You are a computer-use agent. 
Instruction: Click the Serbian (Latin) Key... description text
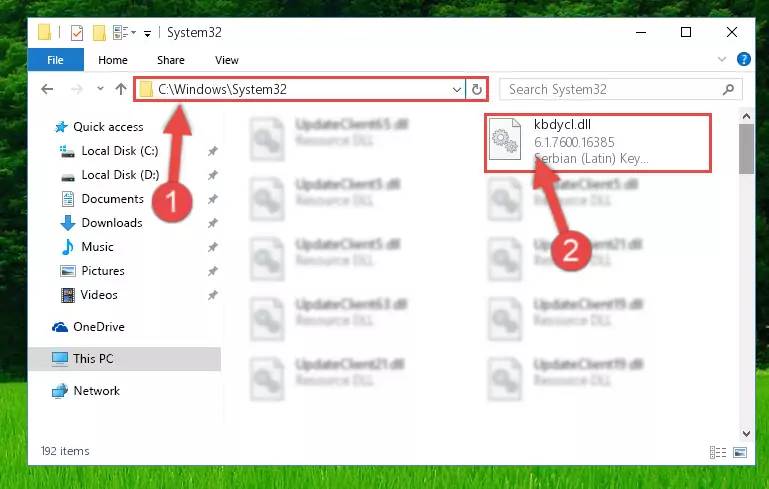[591, 158]
